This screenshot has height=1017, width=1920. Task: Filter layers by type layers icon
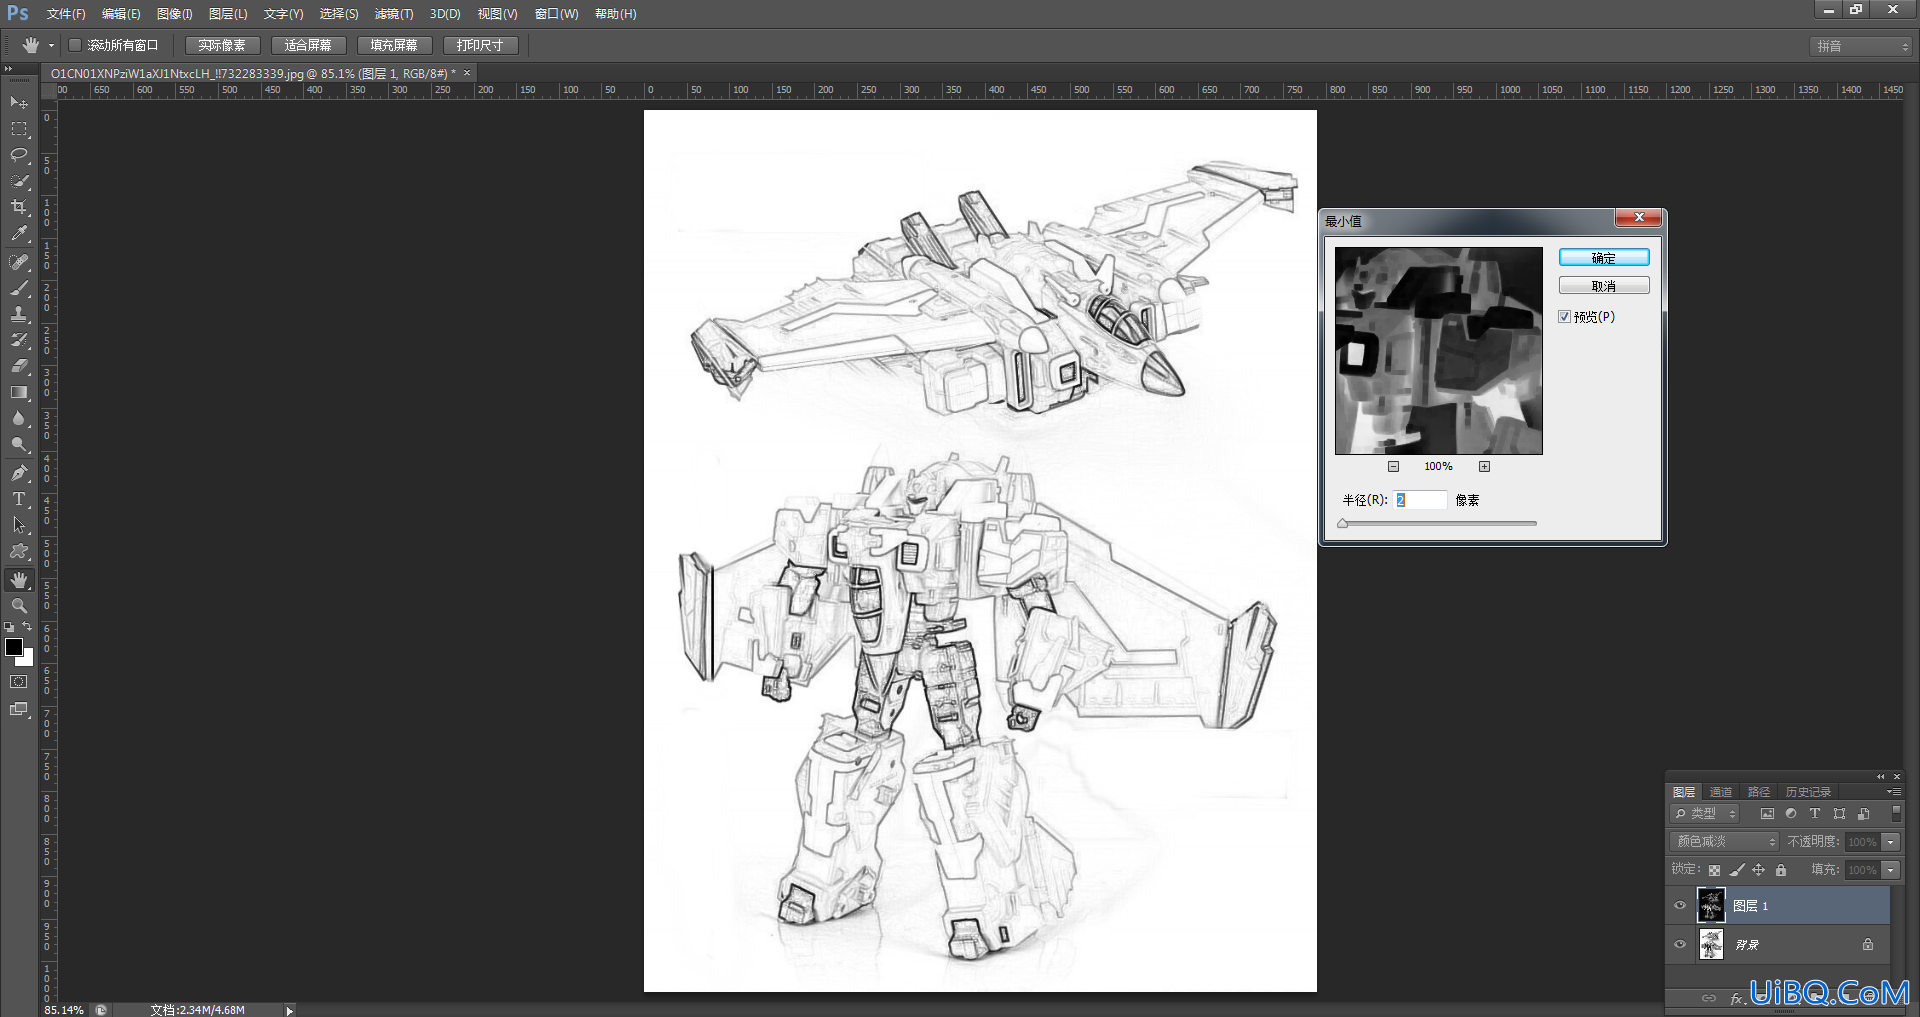pos(1815,814)
